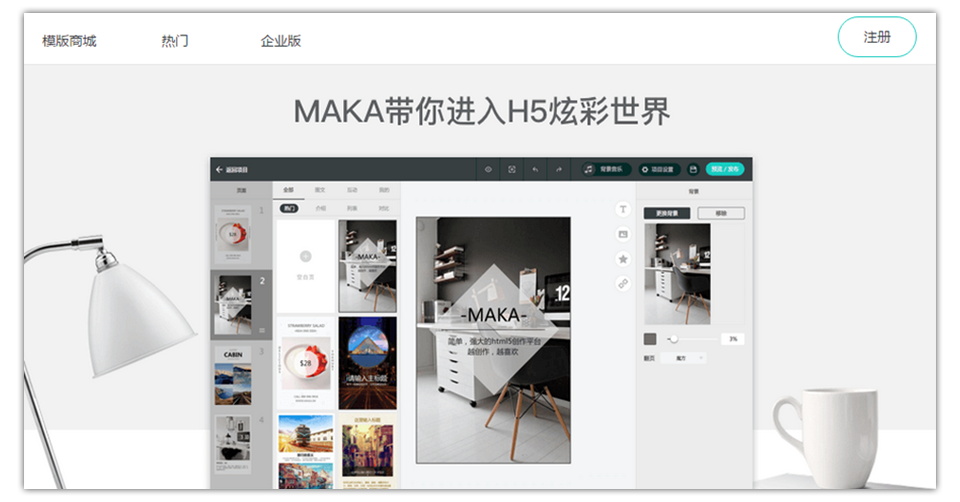Select the star shape tool icon
960x502 pixels.
623,259
